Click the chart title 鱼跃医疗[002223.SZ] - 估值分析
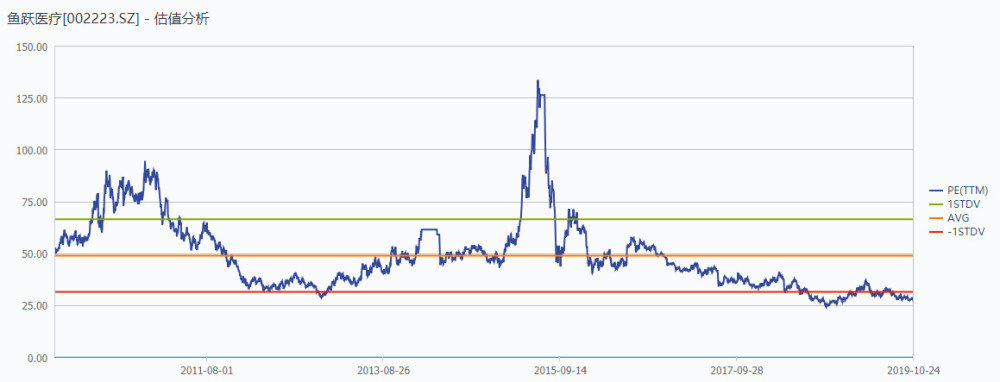 [108, 19]
